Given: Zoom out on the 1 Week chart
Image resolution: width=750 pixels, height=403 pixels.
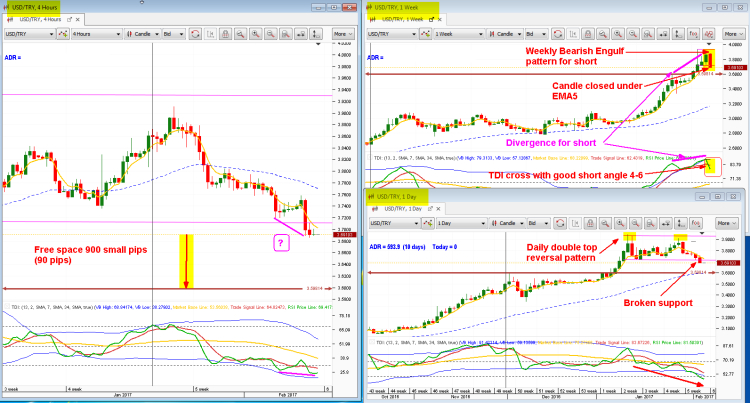Looking at the screenshot, I should pos(633,34).
